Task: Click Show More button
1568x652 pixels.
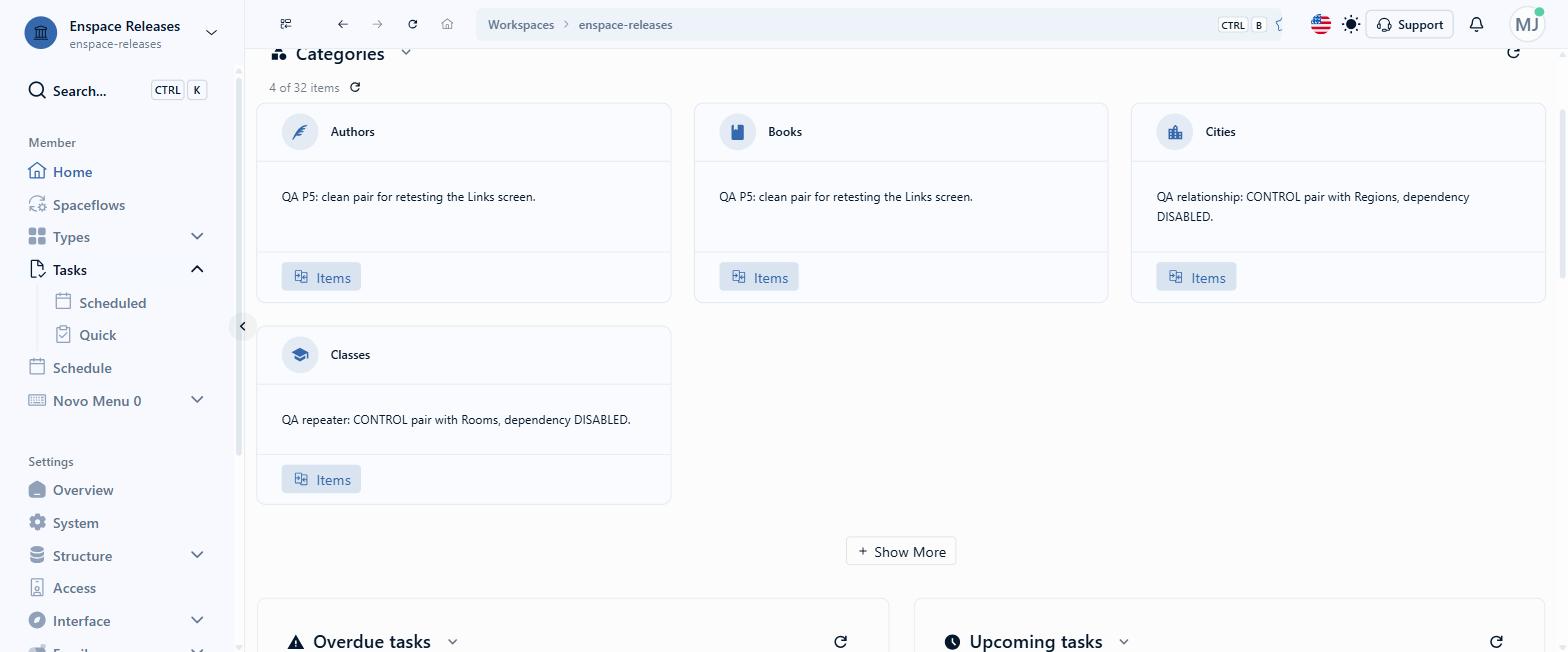Action: tap(901, 551)
